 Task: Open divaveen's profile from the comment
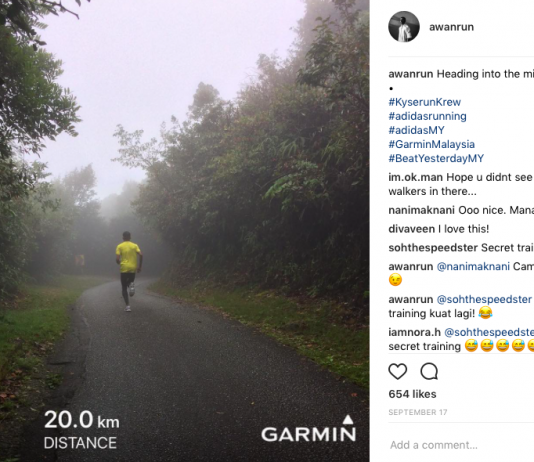[412, 229]
